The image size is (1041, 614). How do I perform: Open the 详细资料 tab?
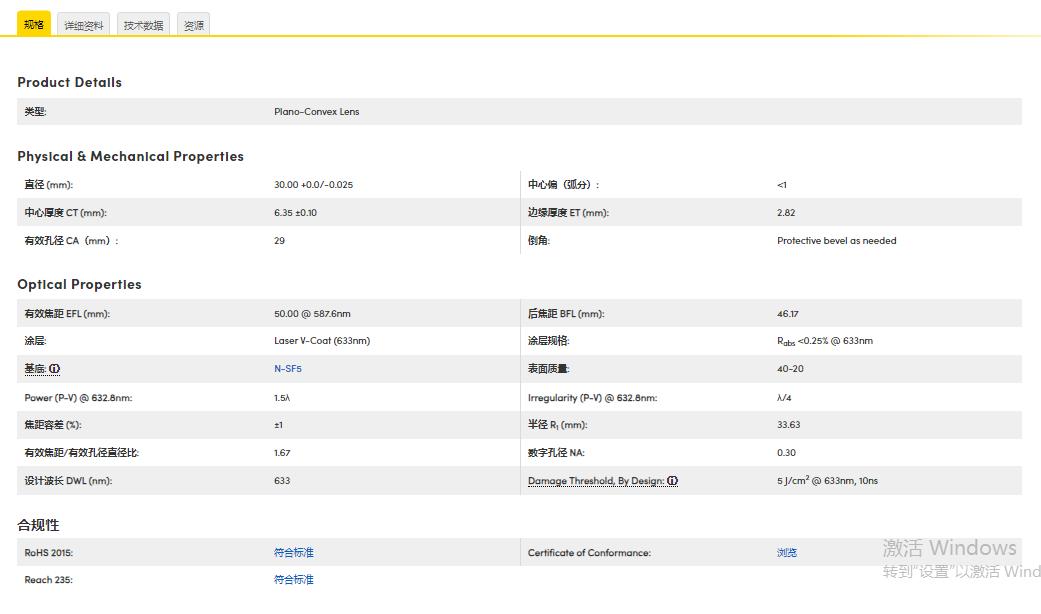click(x=84, y=26)
